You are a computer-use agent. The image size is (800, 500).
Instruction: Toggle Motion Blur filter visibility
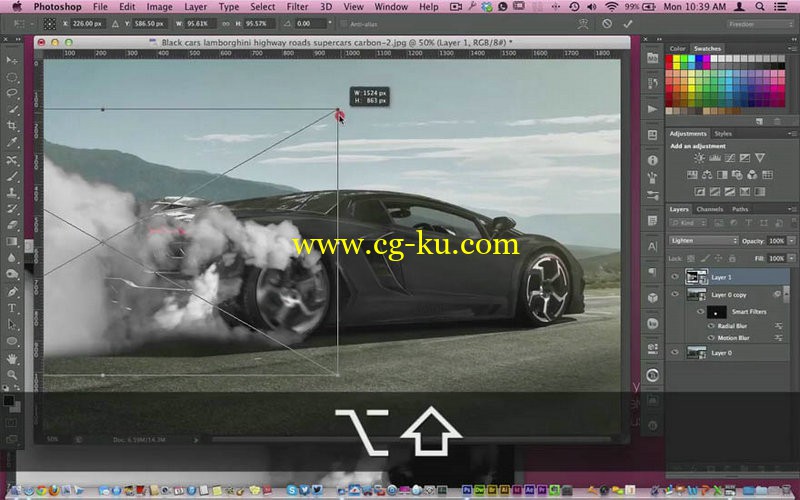[x=711, y=338]
